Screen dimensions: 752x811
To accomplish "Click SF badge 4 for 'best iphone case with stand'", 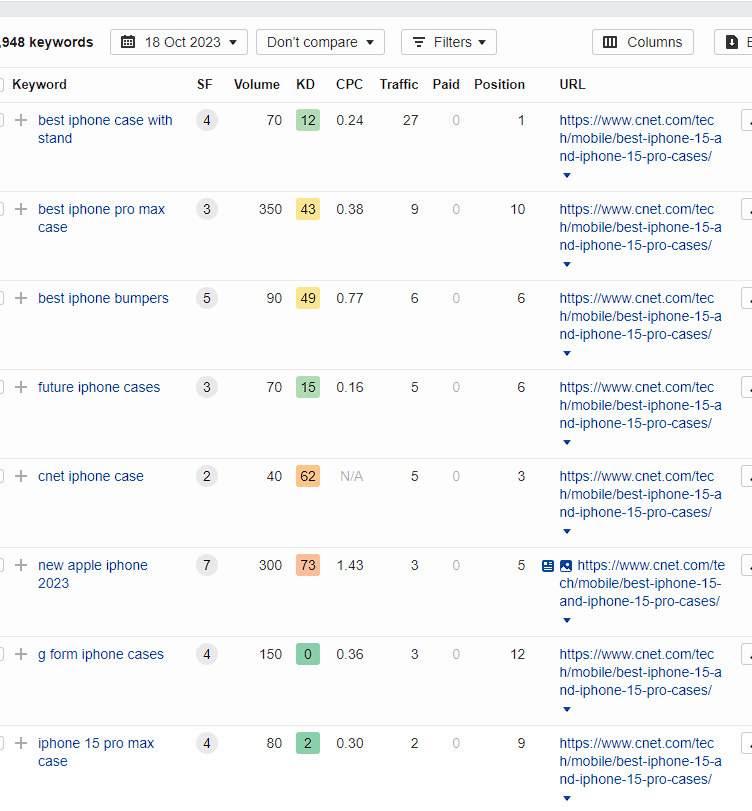I will (x=206, y=120).
